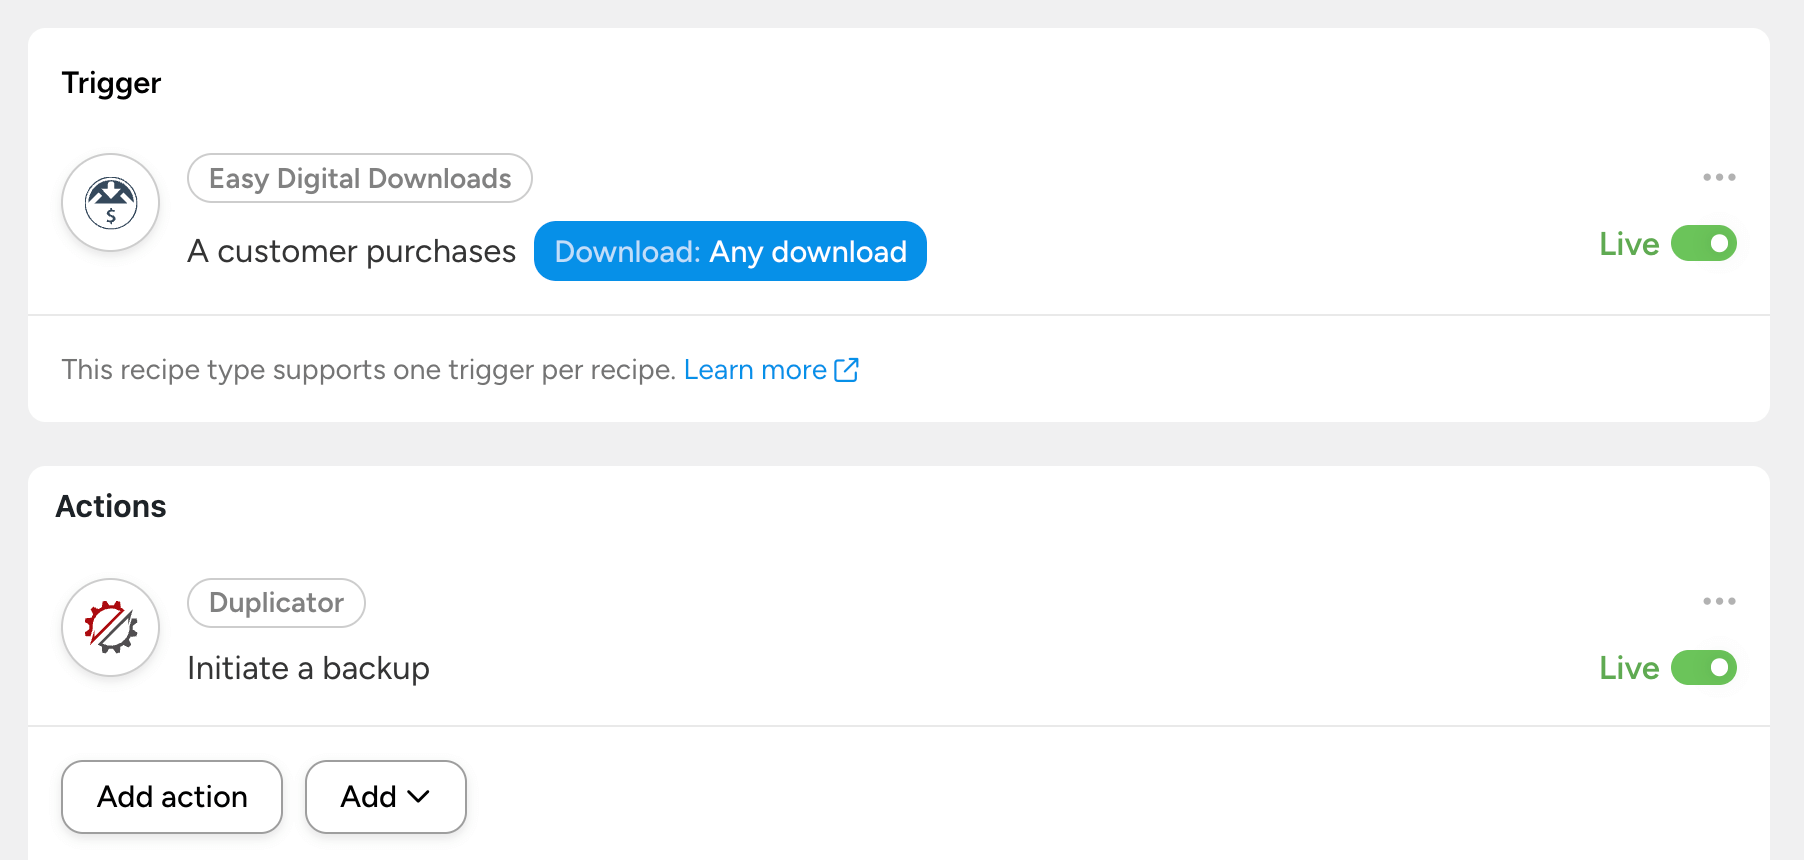Screen dimensions: 1804x860
Task: Disable the trigger's Live toggle
Action: (x=1703, y=243)
